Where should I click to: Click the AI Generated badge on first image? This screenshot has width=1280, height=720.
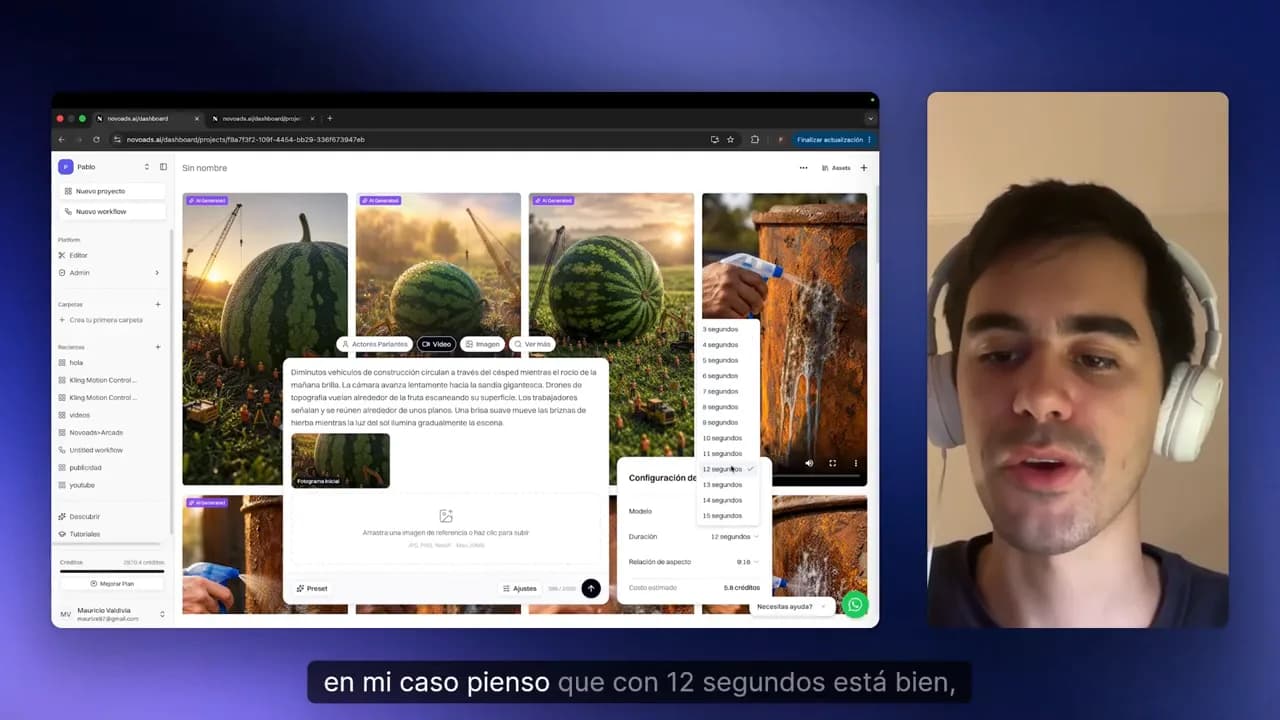coord(207,200)
